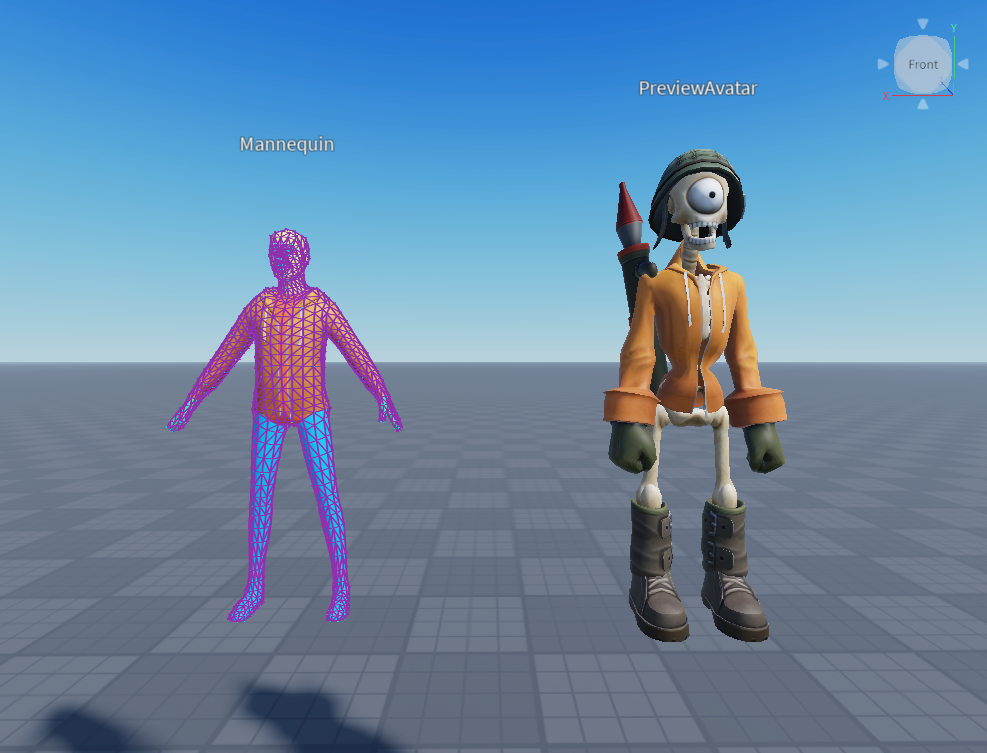The width and height of the screenshot is (987, 753).
Task: Click the red X axis label
Action: tap(886, 96)
